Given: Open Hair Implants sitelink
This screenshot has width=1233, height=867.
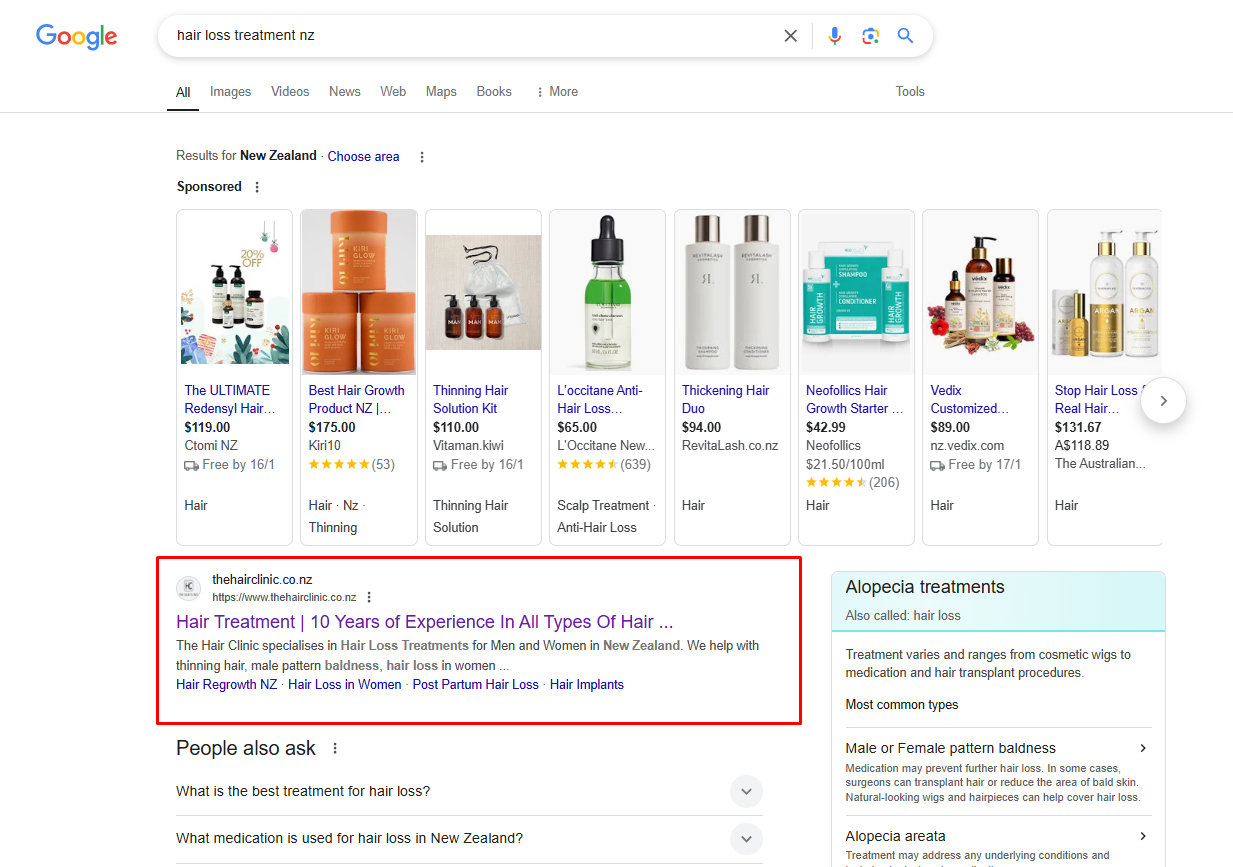Looking at the screenshot, I should pyautogui.click(x=587, y=685).
